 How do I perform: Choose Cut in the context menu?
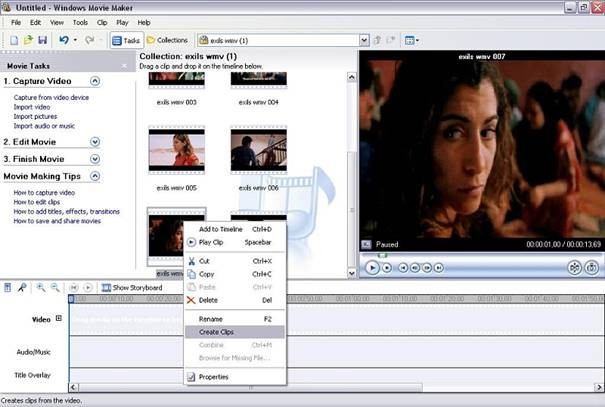coord(235,261)
